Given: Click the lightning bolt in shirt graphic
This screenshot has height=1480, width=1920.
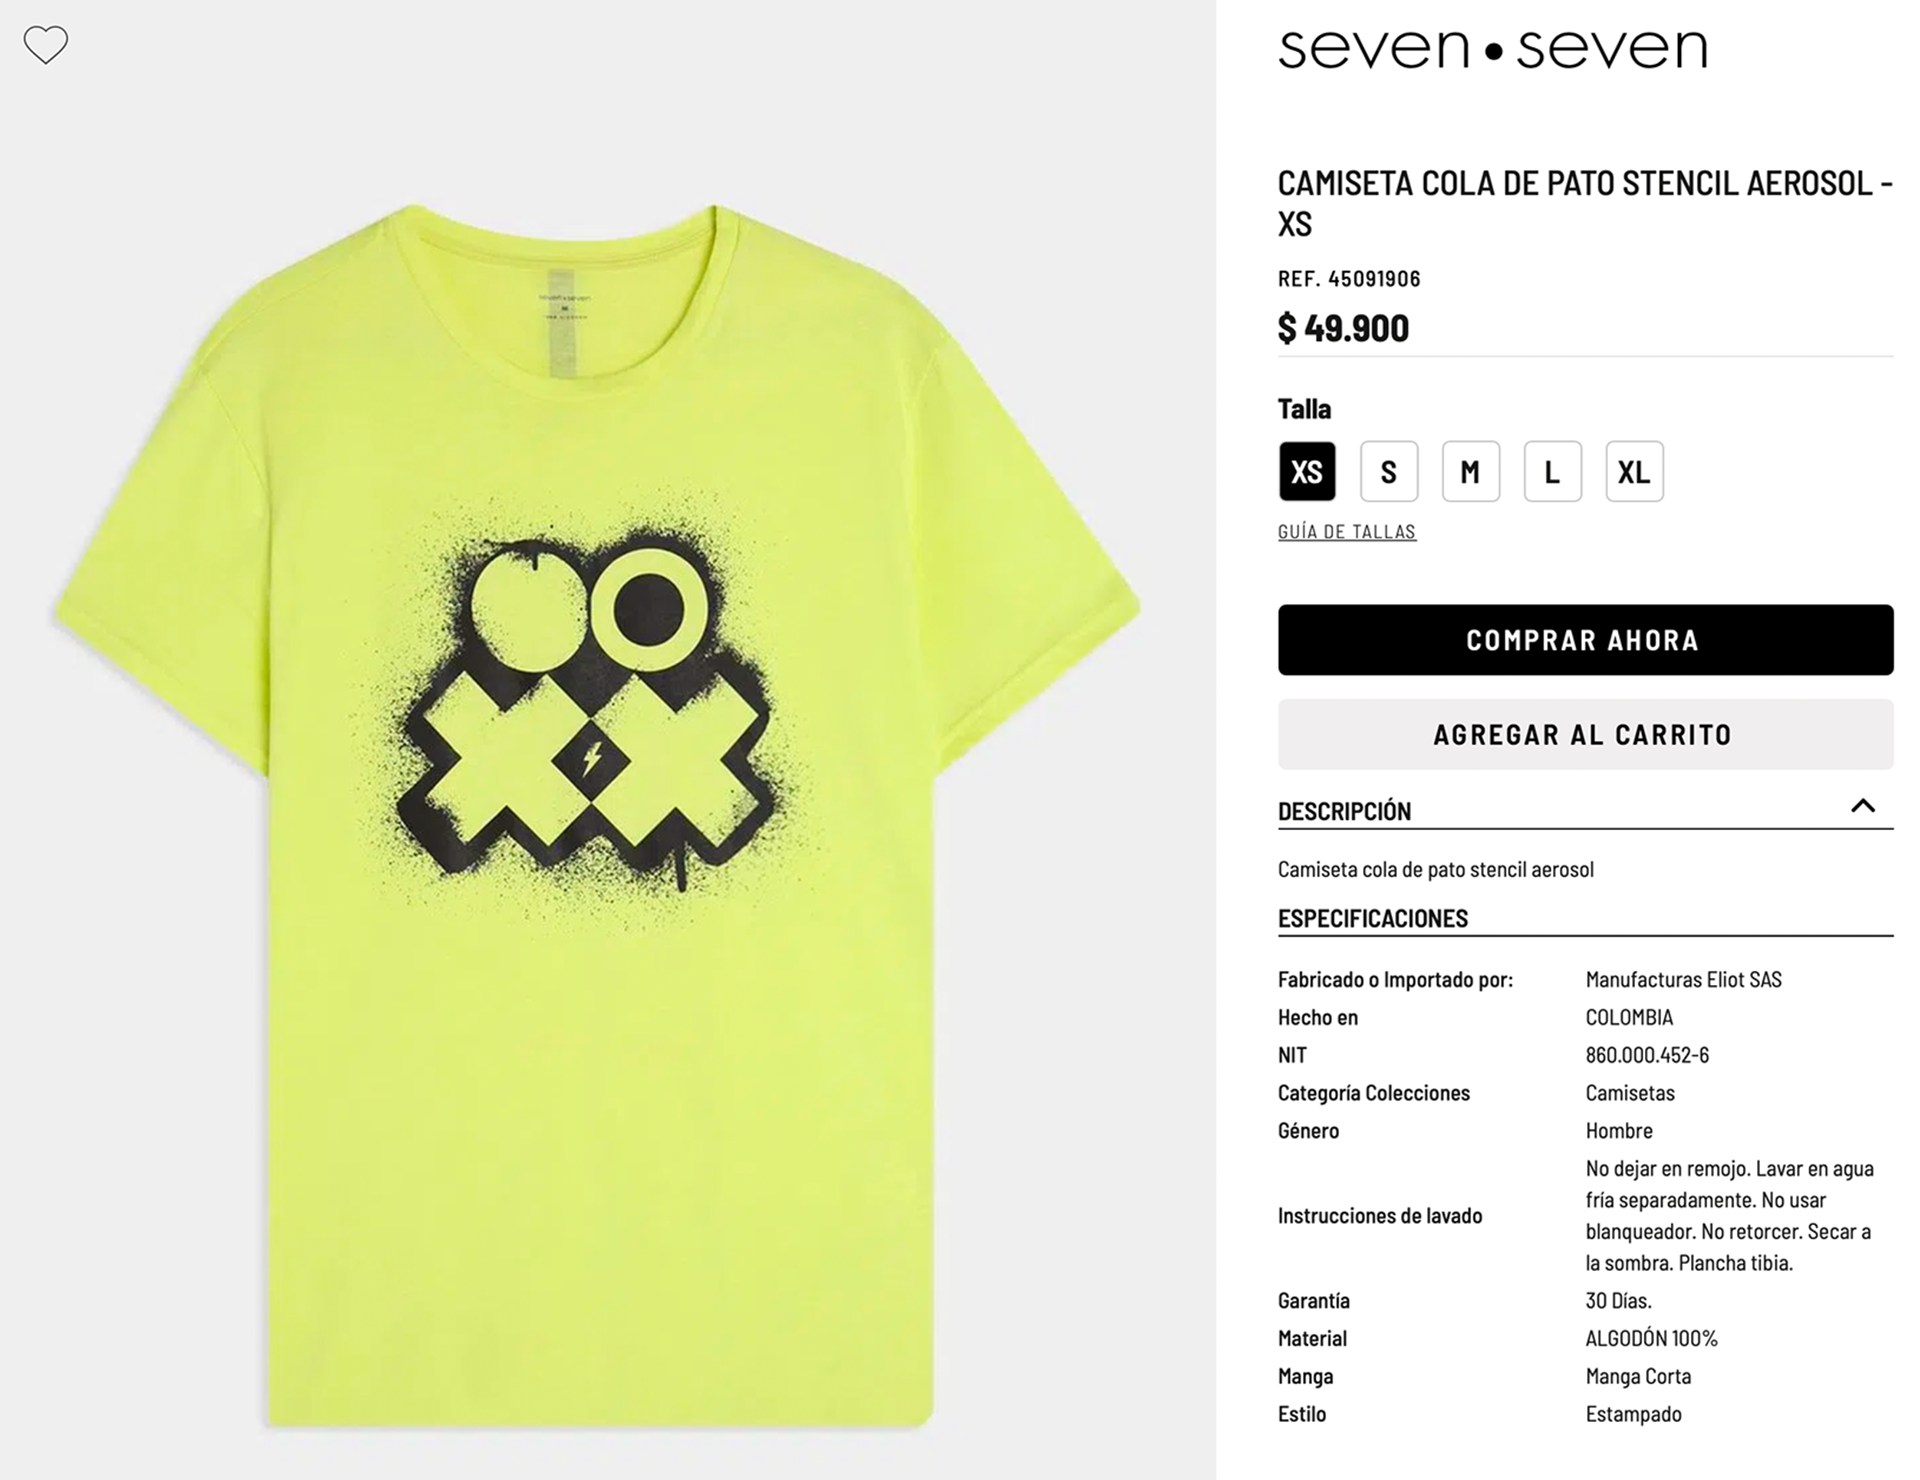Looking at the screenshot, I should click(591, 759).
